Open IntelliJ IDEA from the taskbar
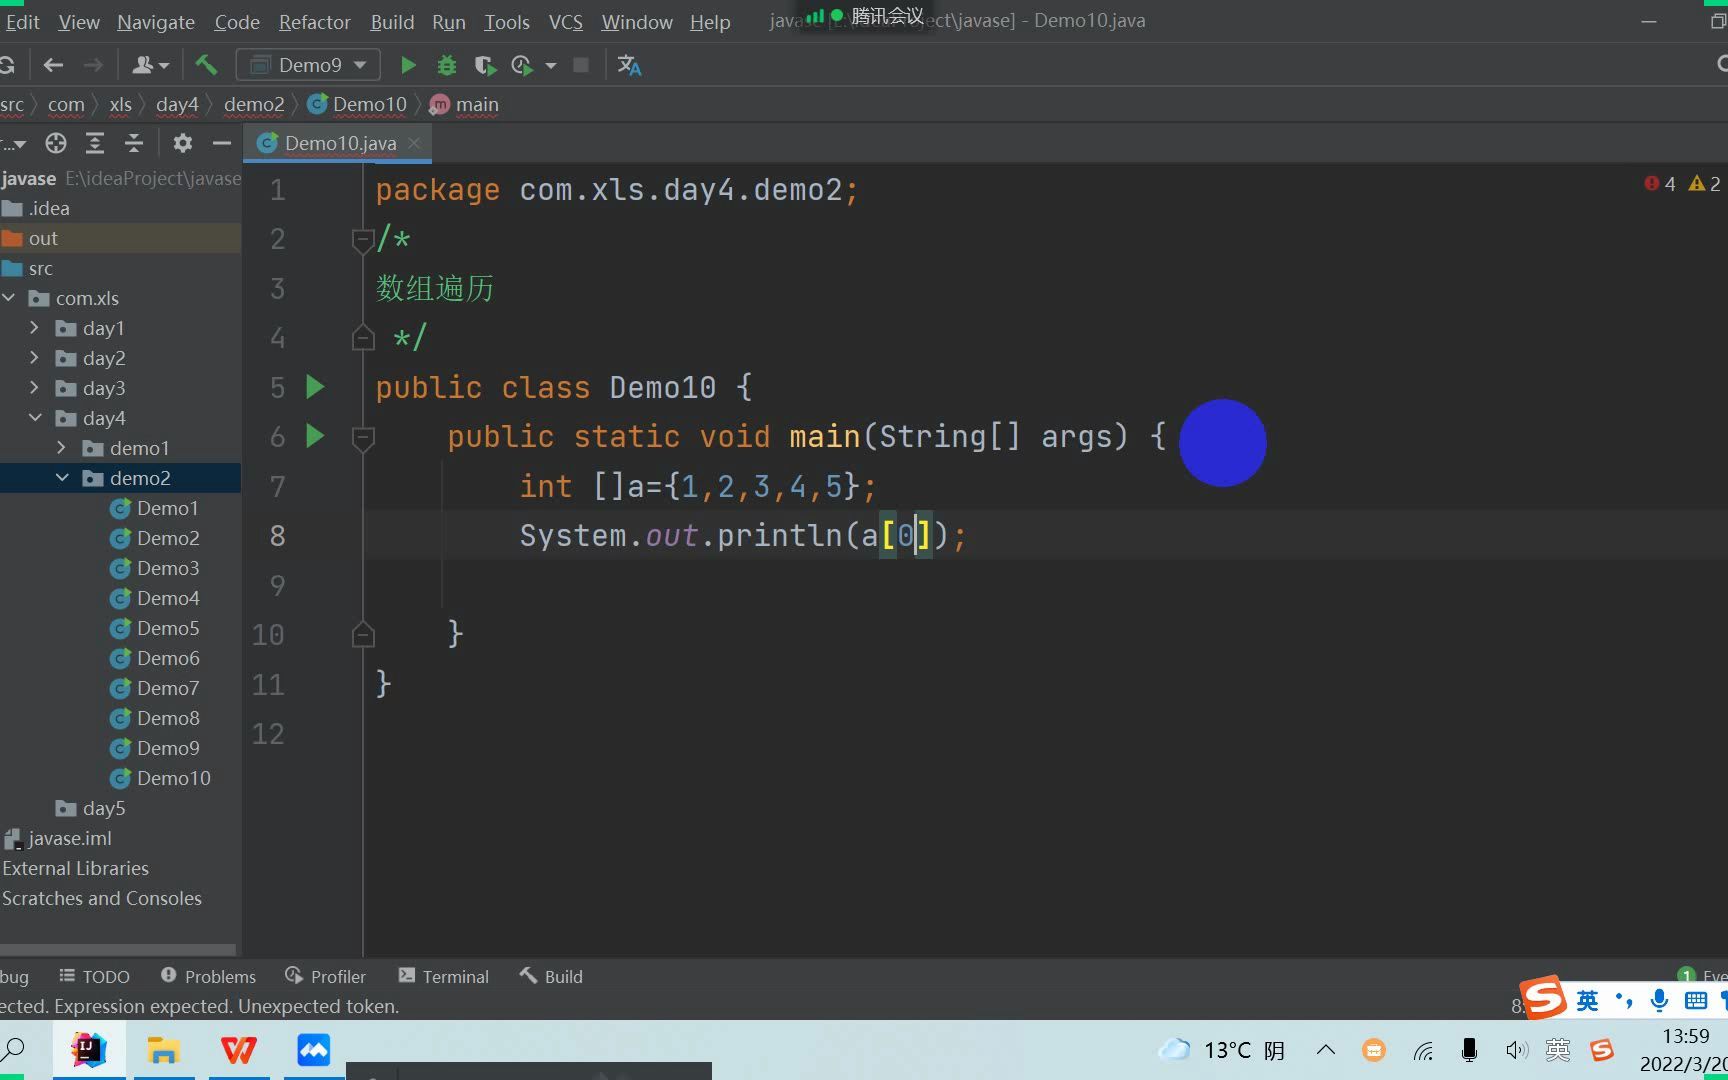Viewport: 1728px width, 1080px height. (89, 1050)
